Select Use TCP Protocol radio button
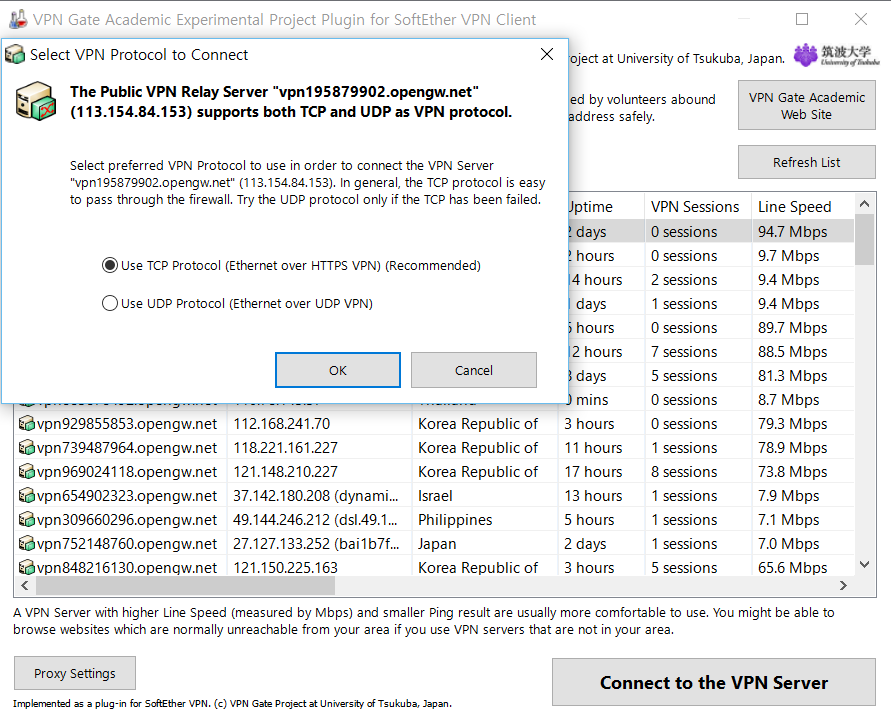This screenshot has height=717, width=891. tap(110, 265)
